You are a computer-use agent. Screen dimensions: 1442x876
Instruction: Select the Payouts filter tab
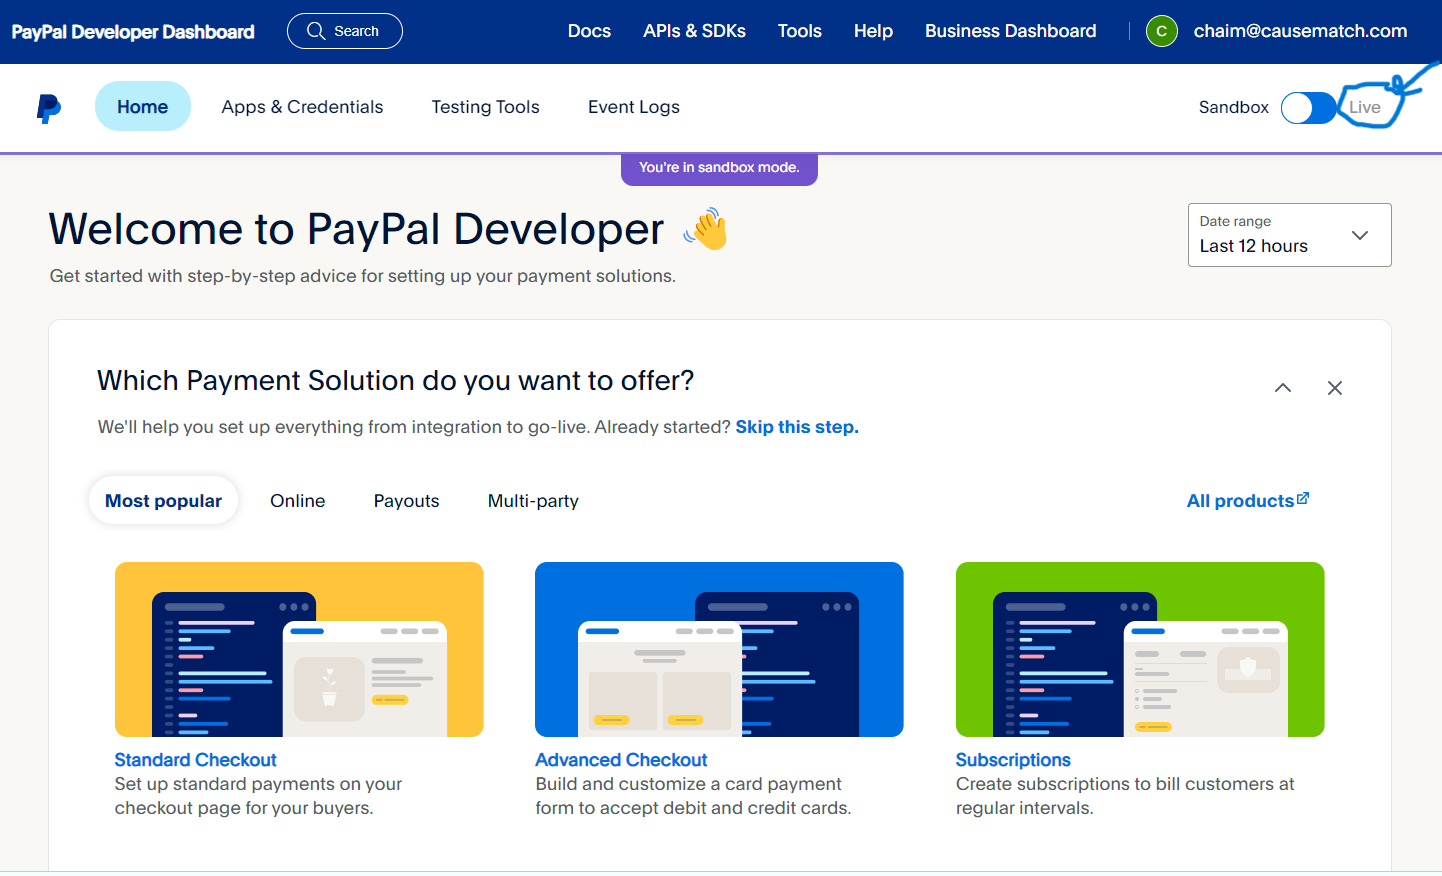click(407, 501)
